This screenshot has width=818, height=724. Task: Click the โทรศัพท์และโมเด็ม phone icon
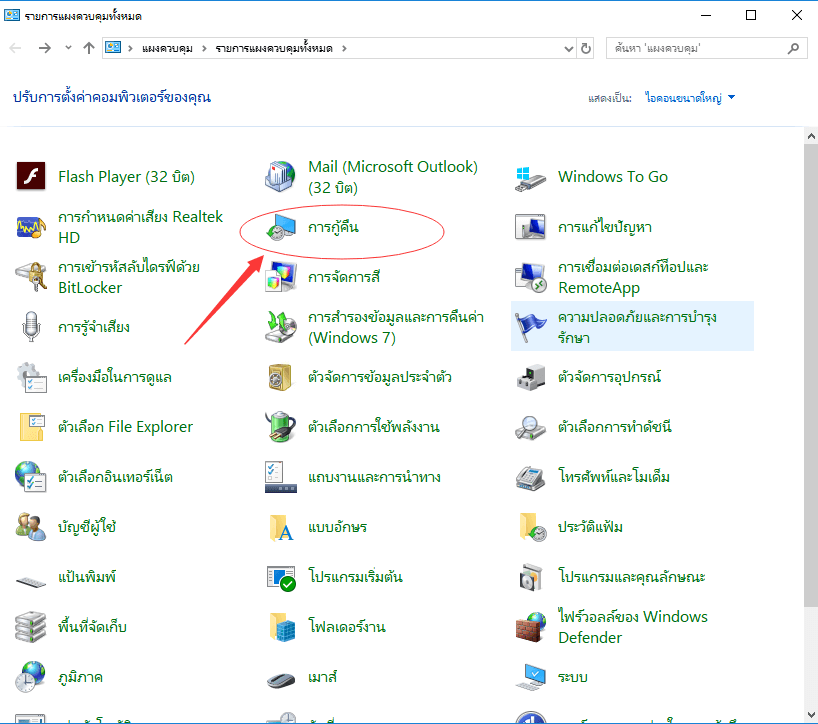531,477
